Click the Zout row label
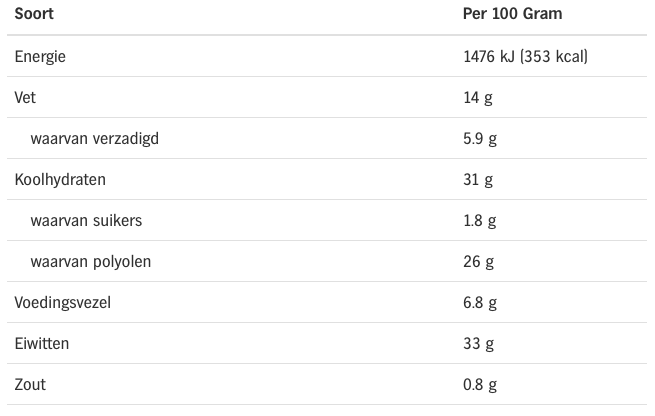Screen dimensions: 655x416 click(x=30, y=384)
